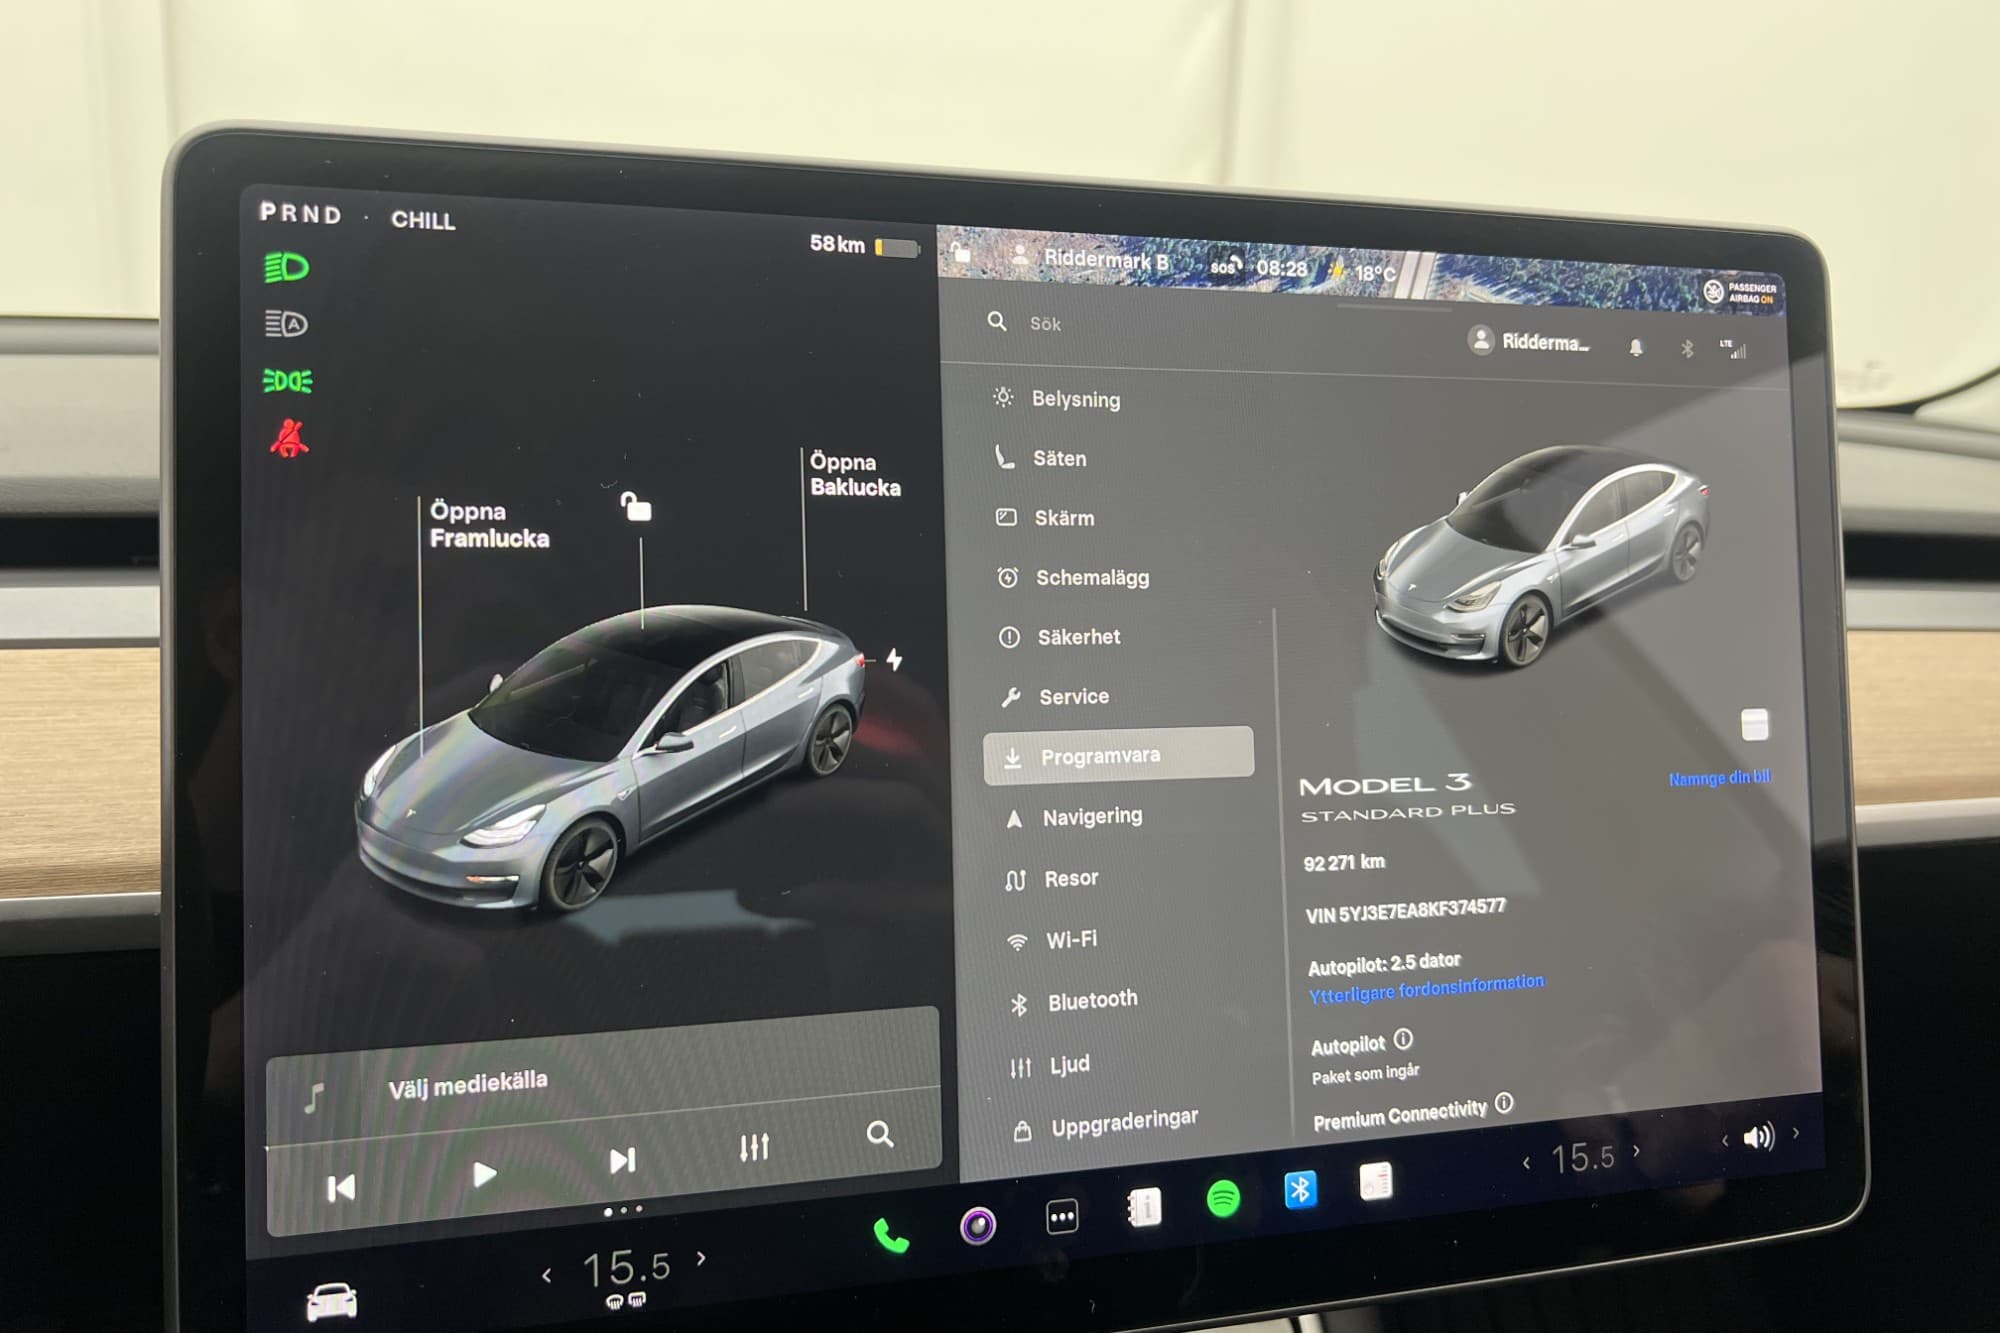This screenshot has height=1333, width=2000.
Task: Open Ytterligare fordonsinformation link
Action: point(1427,988)
